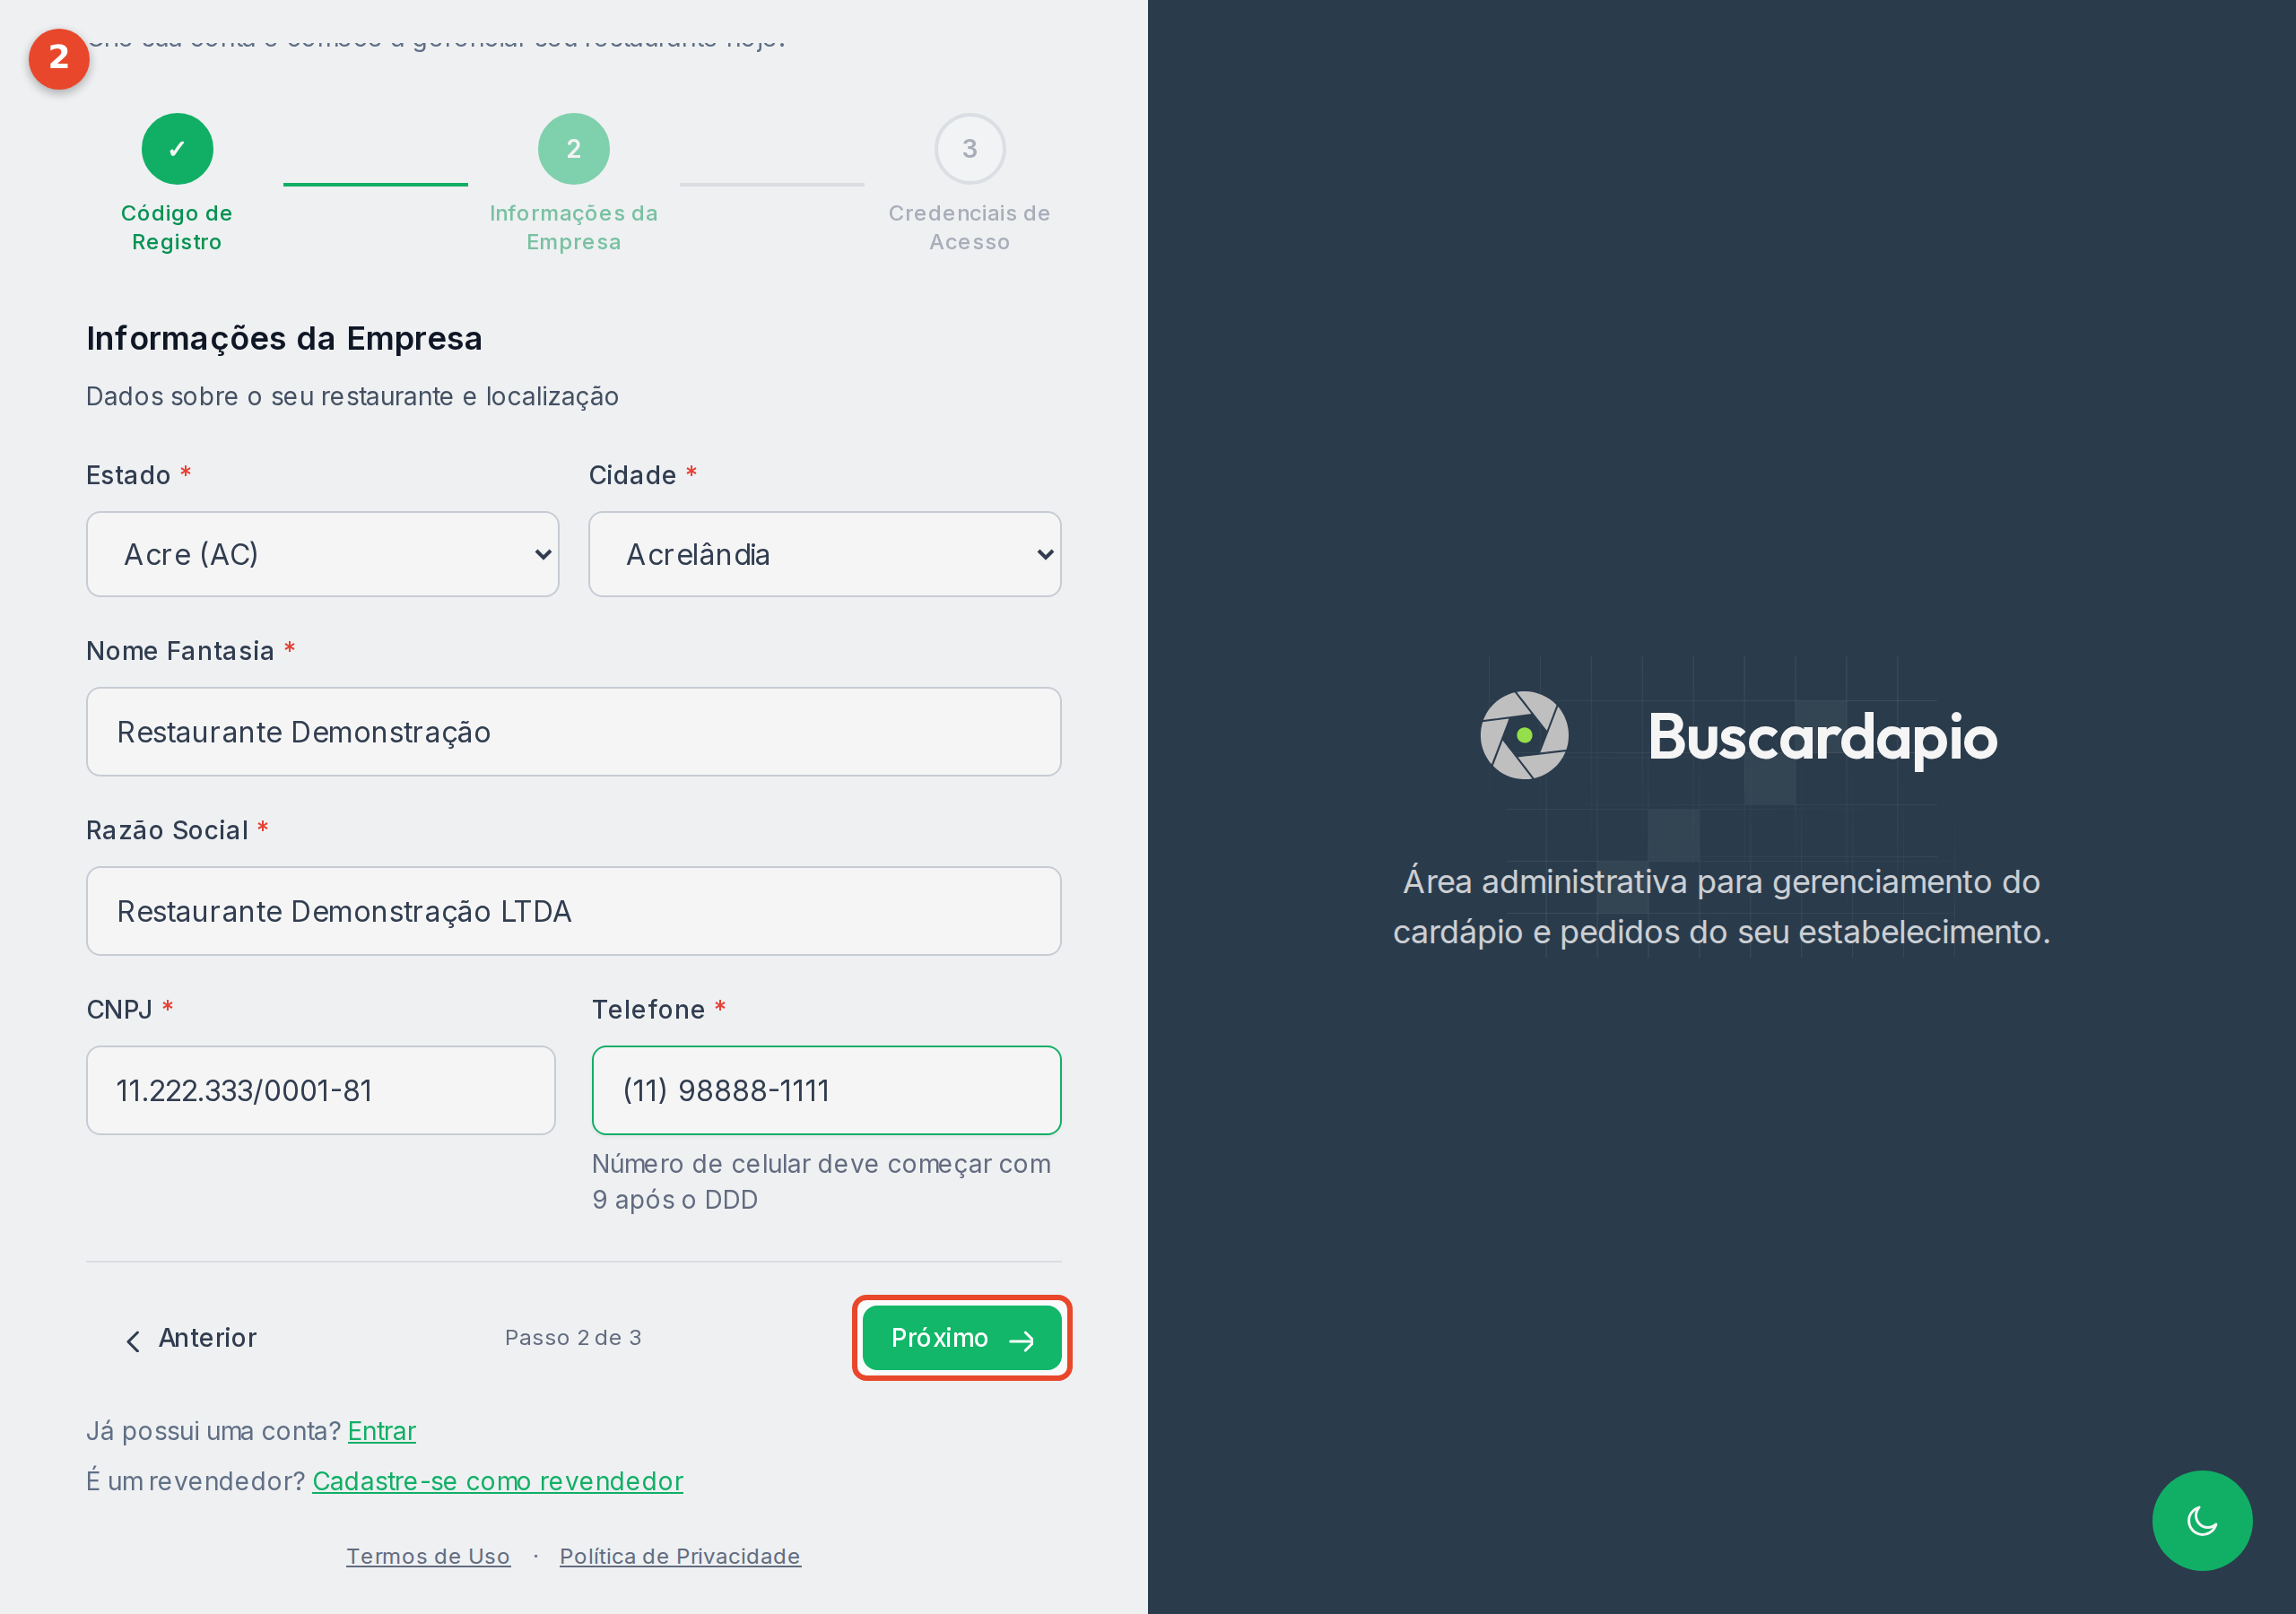This screenshot has width=2296, height=1614.
Task: Focus the Nome Fantasia input field
Action: pos(574,732)
